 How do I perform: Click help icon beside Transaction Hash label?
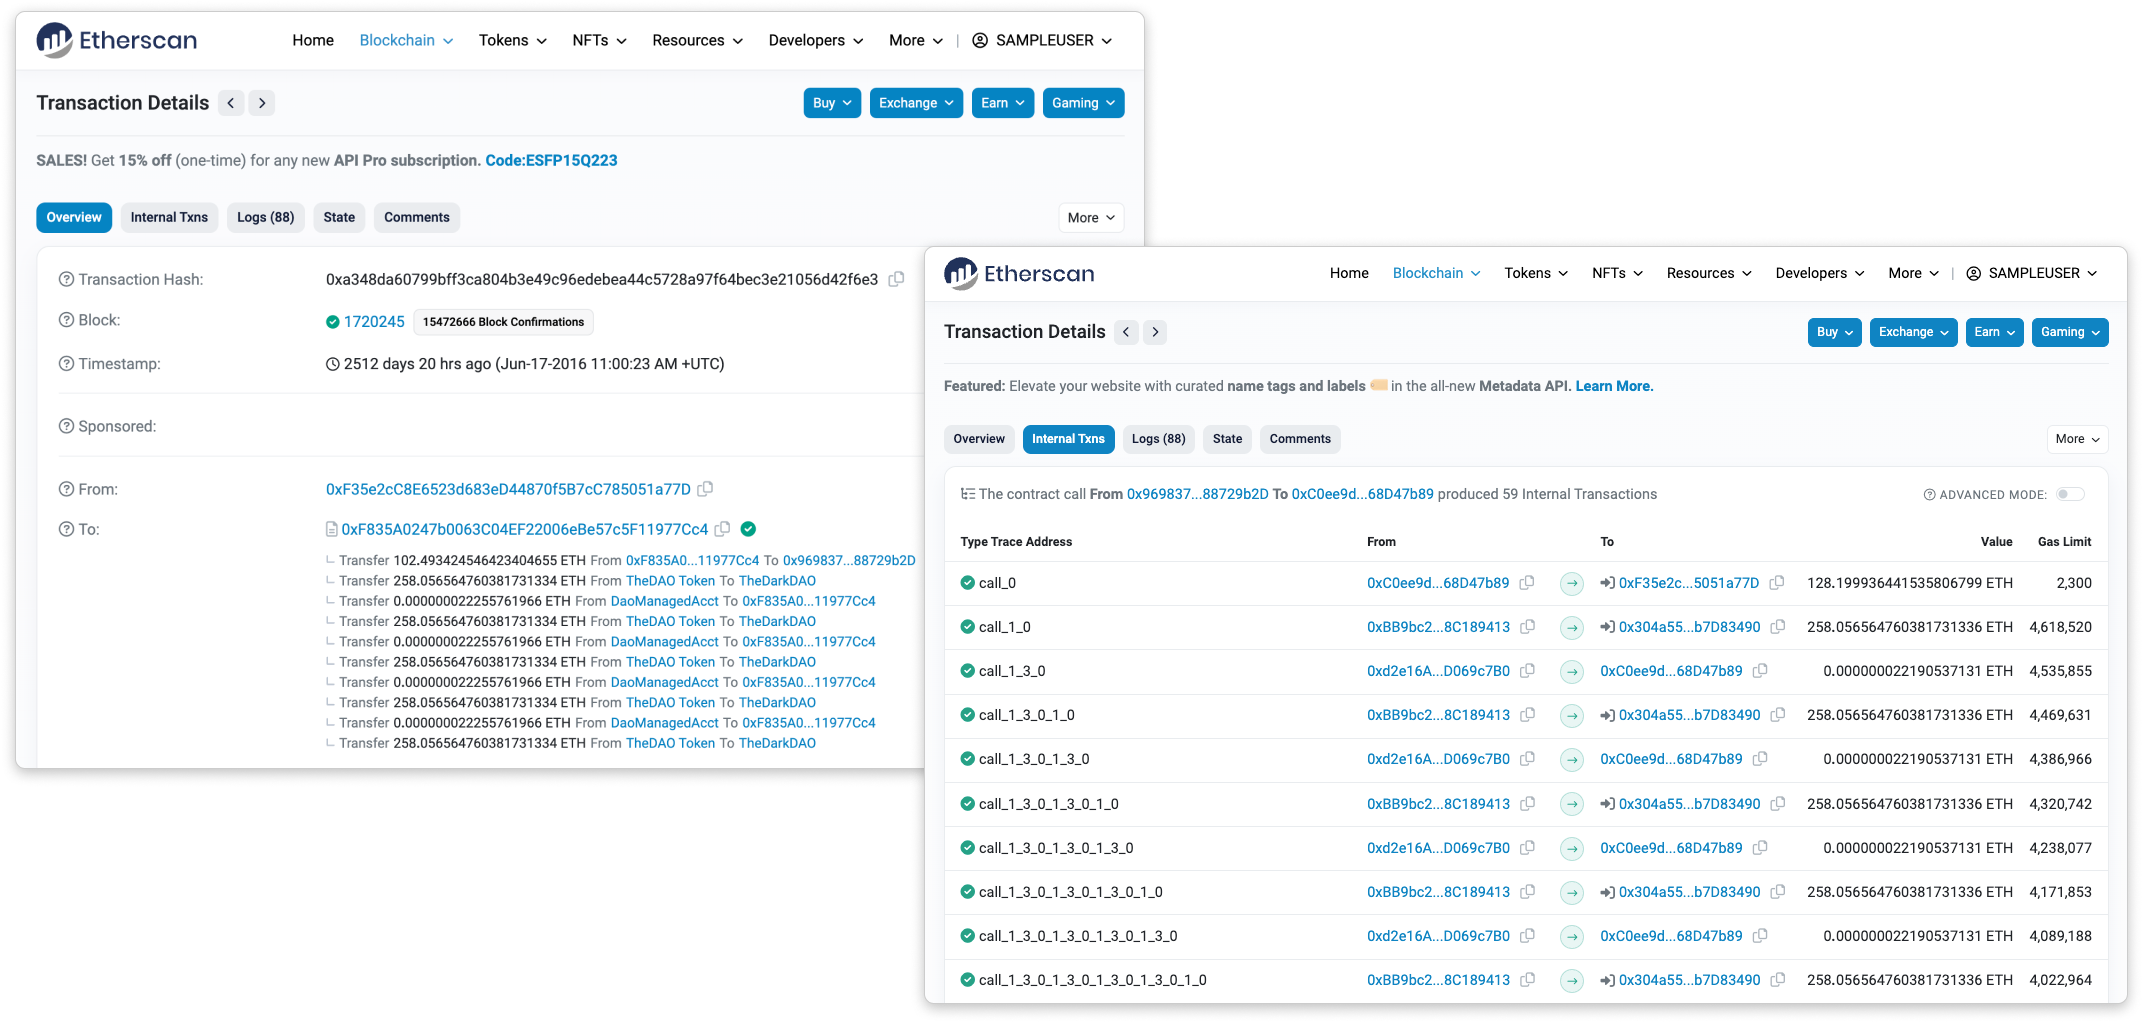click(66, 280)
